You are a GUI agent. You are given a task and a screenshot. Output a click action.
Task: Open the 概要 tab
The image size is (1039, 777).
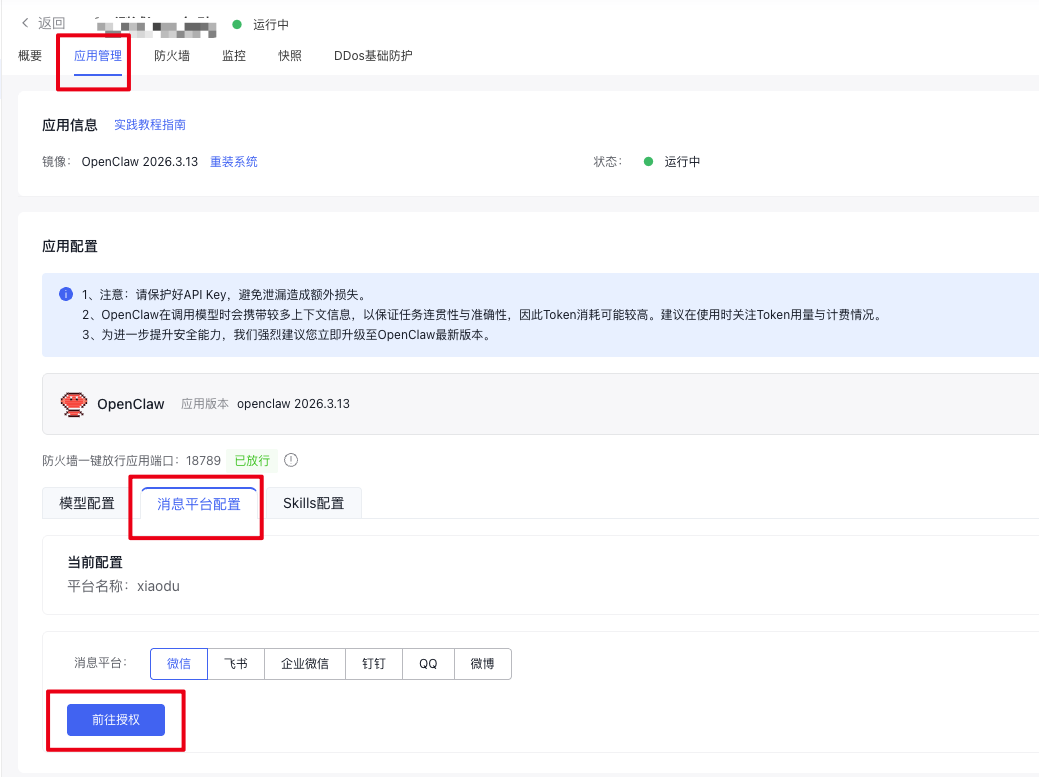click(x=30, y=56)
